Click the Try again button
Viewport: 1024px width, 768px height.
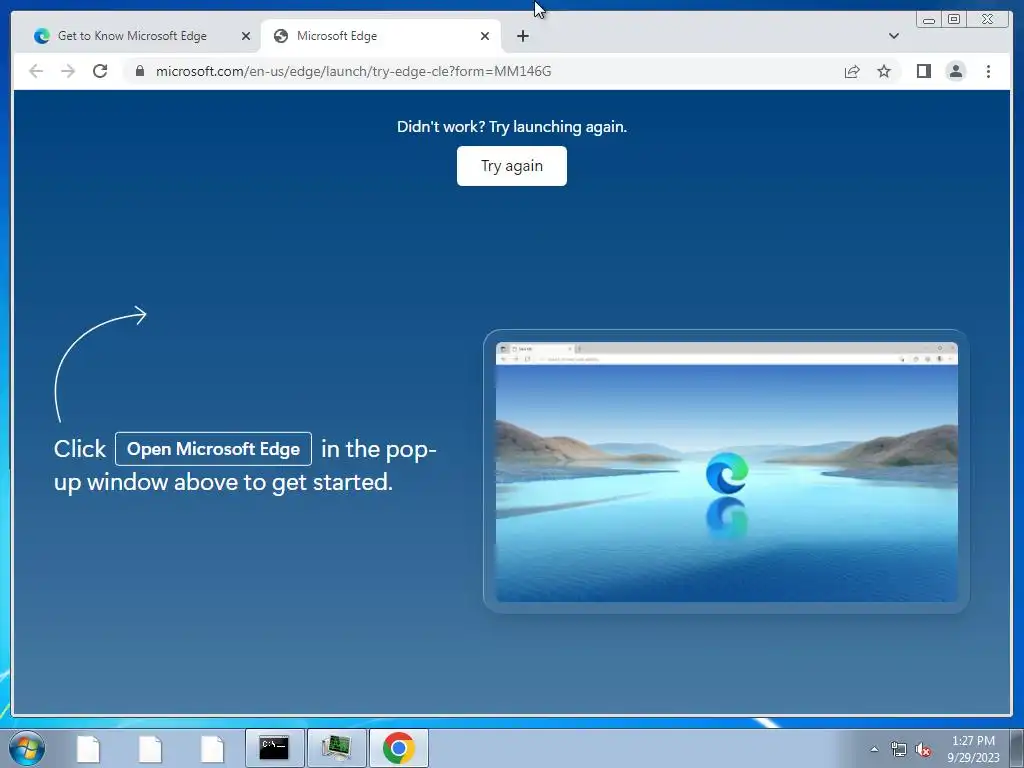point(511,166)
